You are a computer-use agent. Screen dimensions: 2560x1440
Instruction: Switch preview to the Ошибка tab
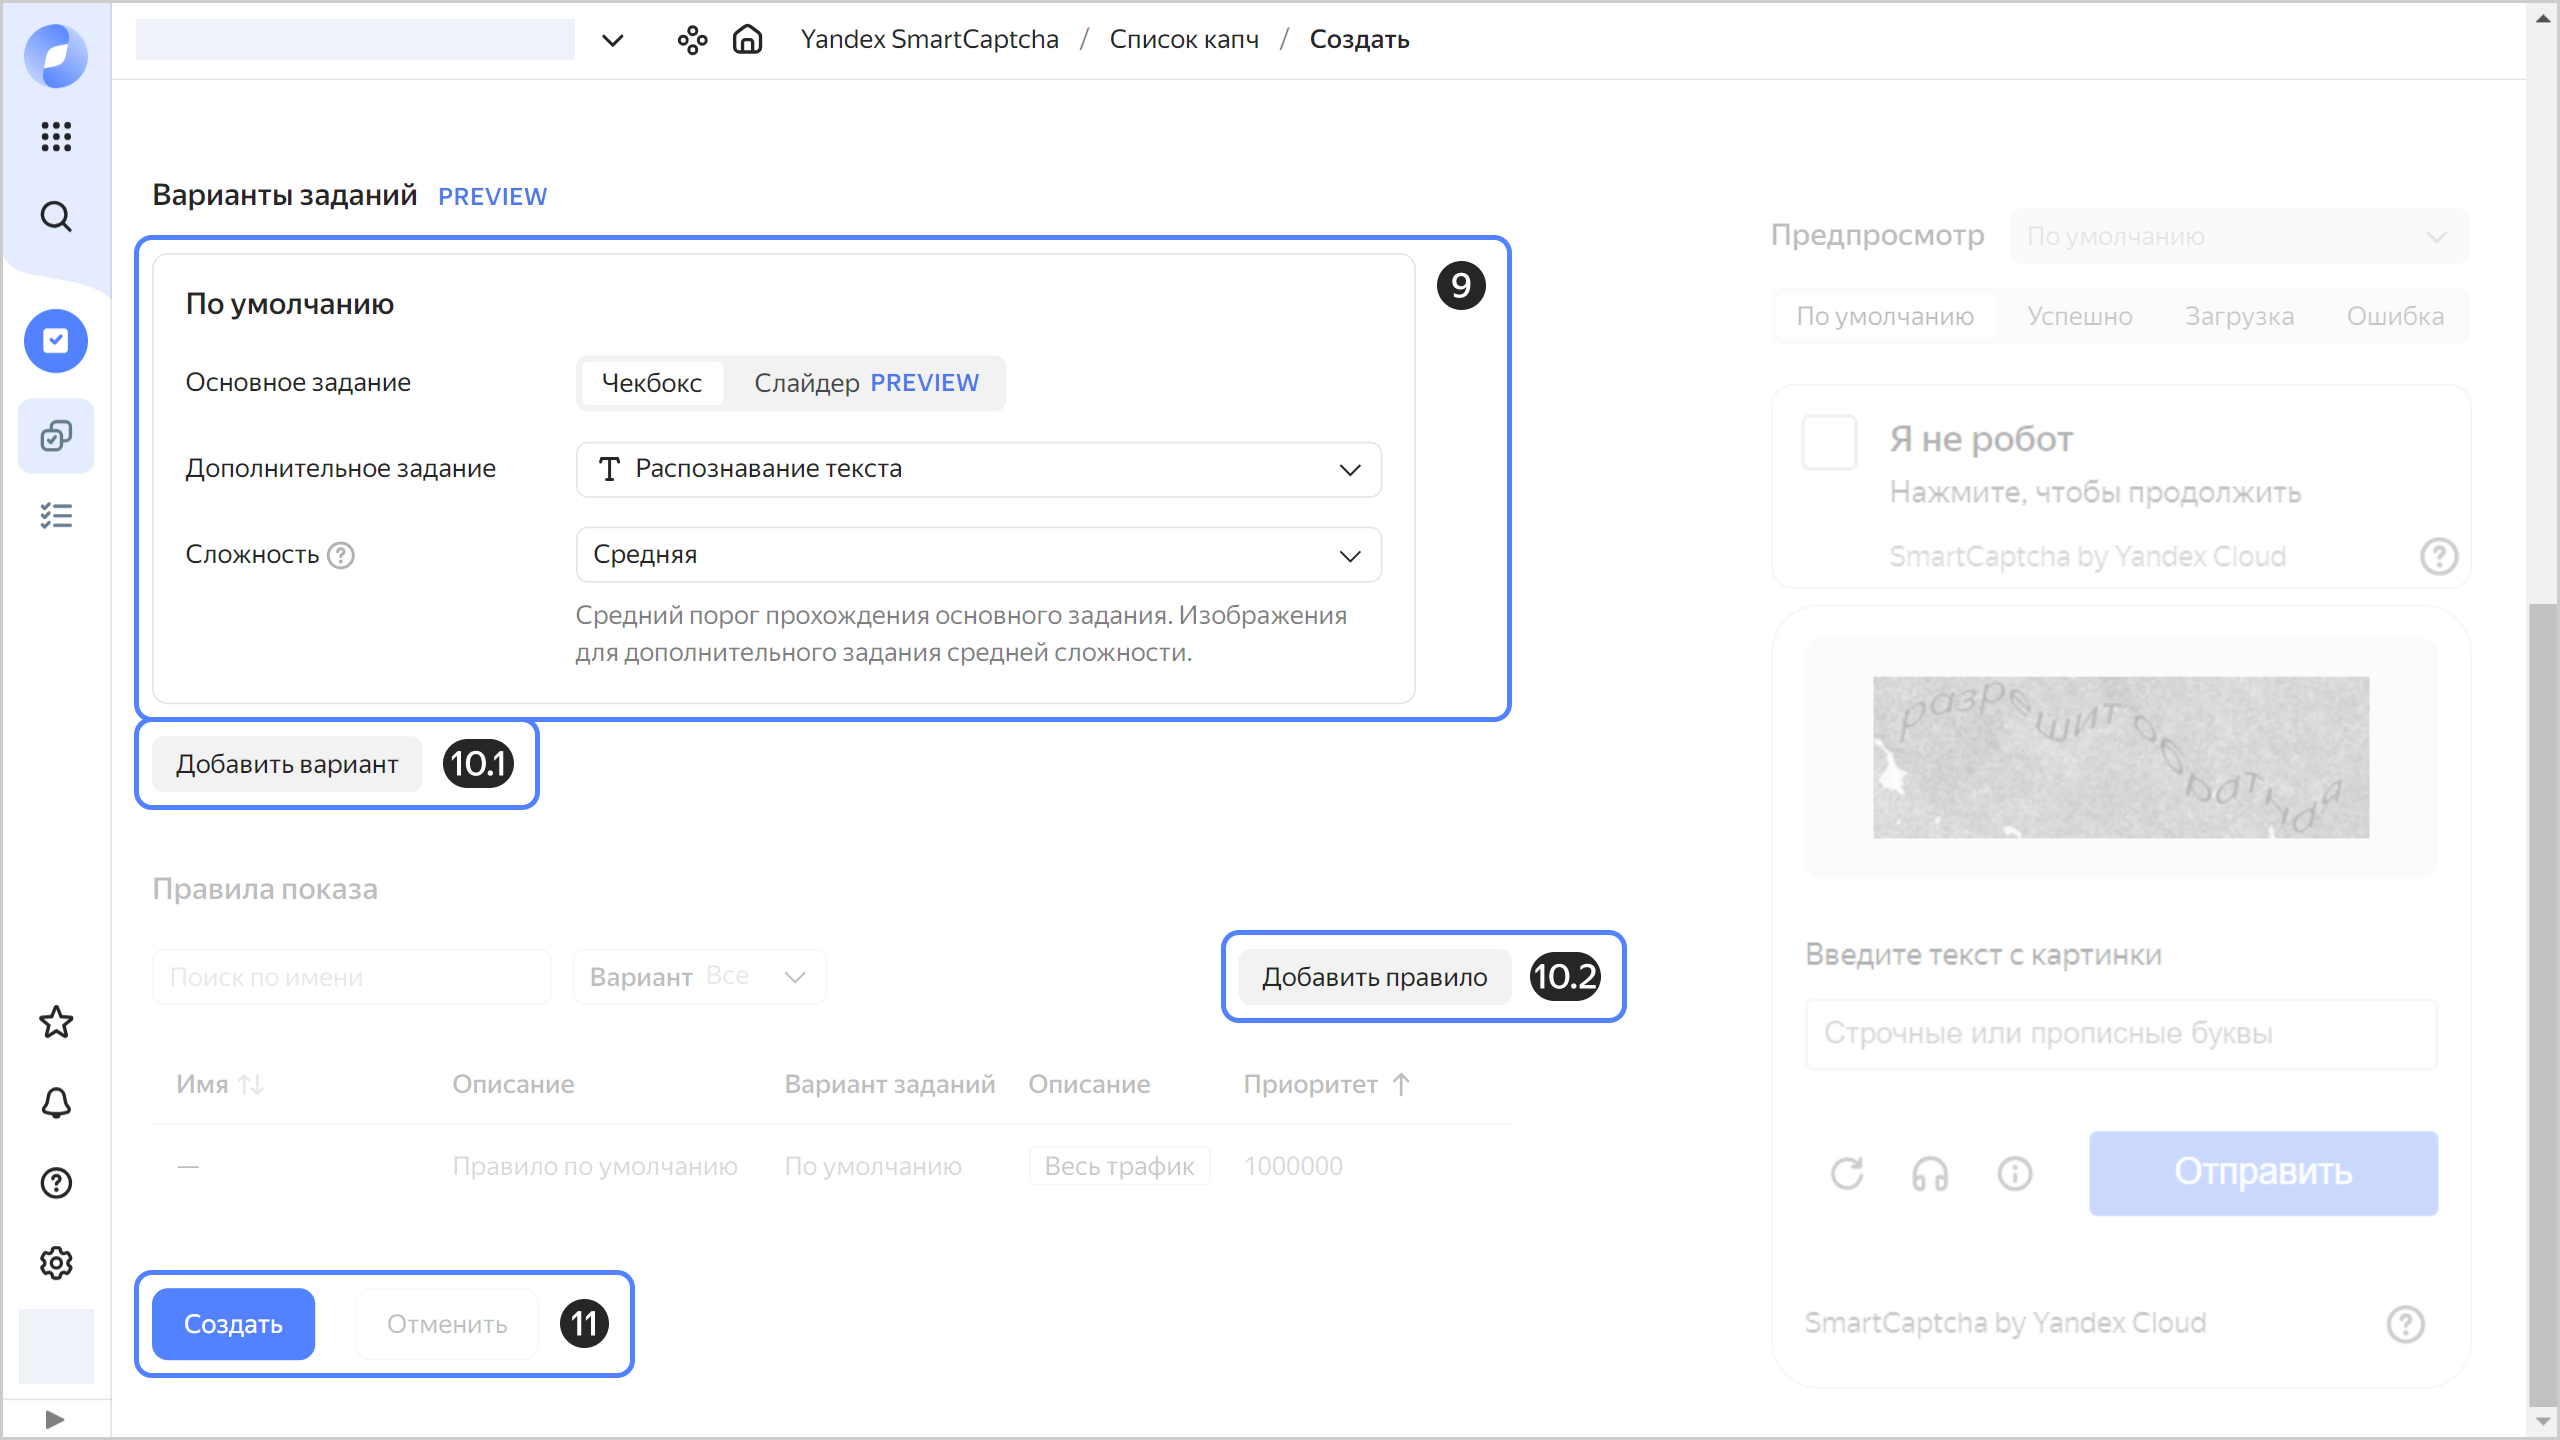2394,316
